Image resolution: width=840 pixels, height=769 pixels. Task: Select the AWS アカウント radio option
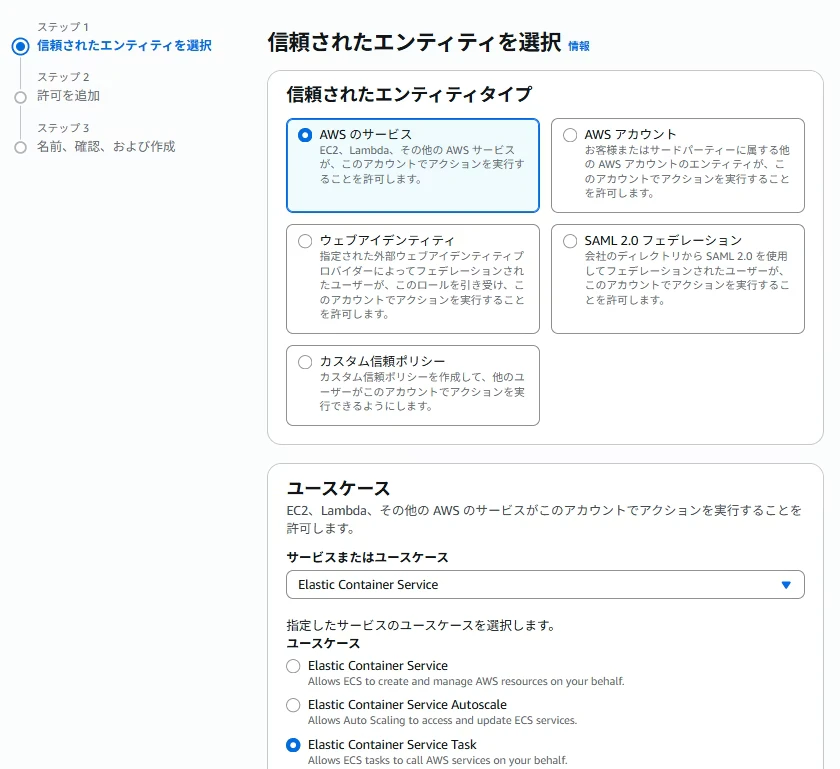(570, 135)
